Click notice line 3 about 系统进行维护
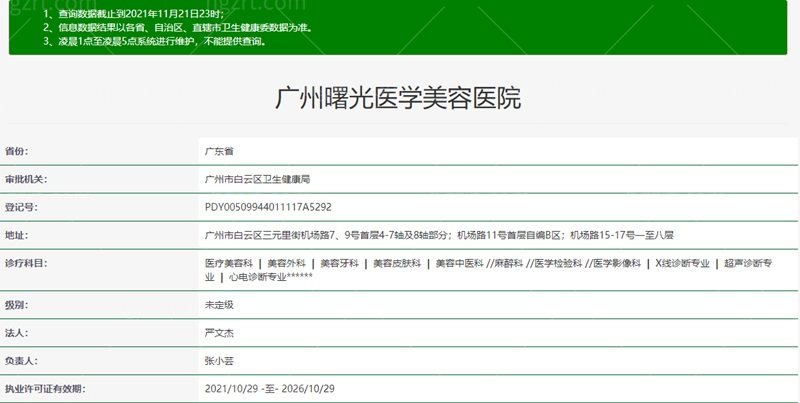The width and height of the screenshot is (800, 403). (x=155, y=41)
